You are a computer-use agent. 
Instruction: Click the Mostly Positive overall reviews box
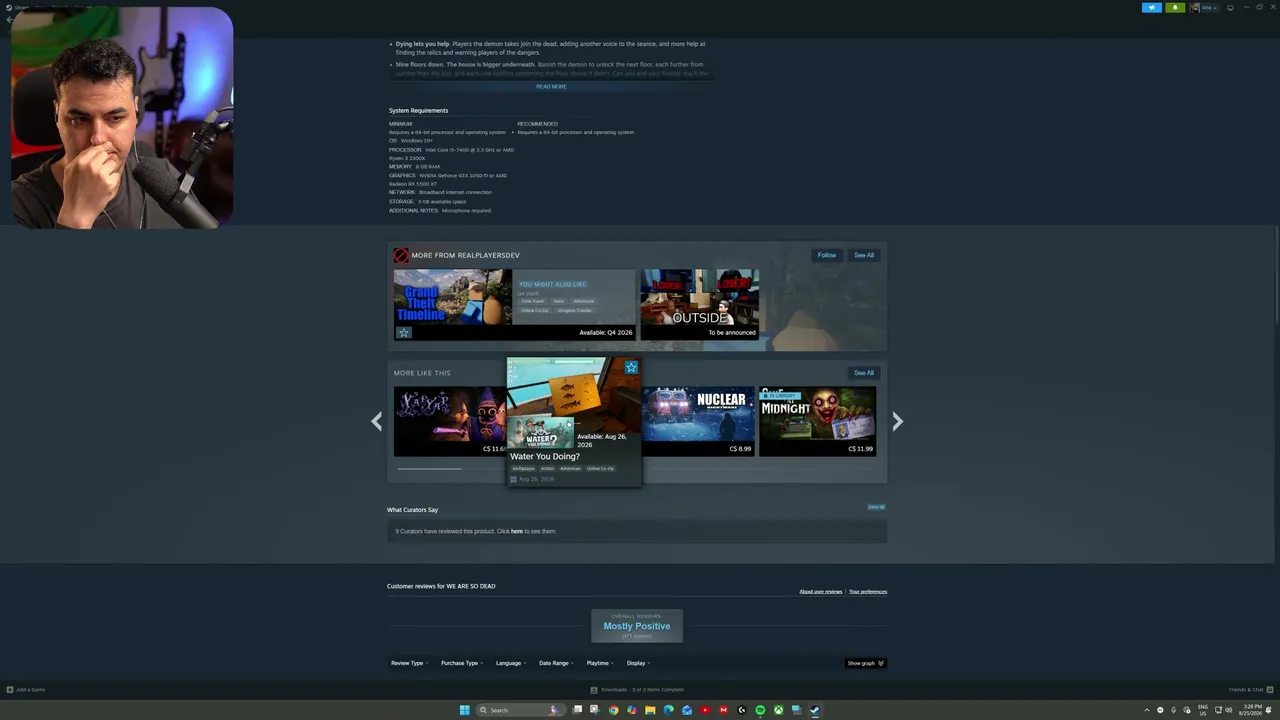[x=637, y=626]
